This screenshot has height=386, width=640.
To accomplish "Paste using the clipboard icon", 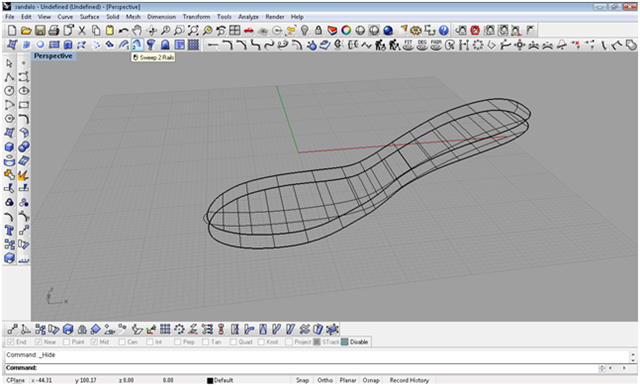I will (110, 31).
